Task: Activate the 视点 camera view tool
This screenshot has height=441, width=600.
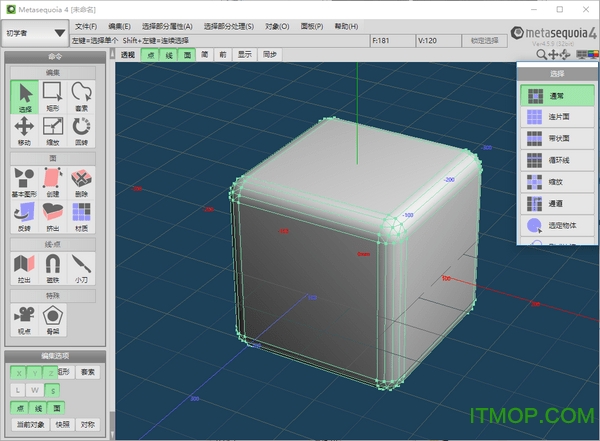Action: pyautogui.click(x=24, y=320)
